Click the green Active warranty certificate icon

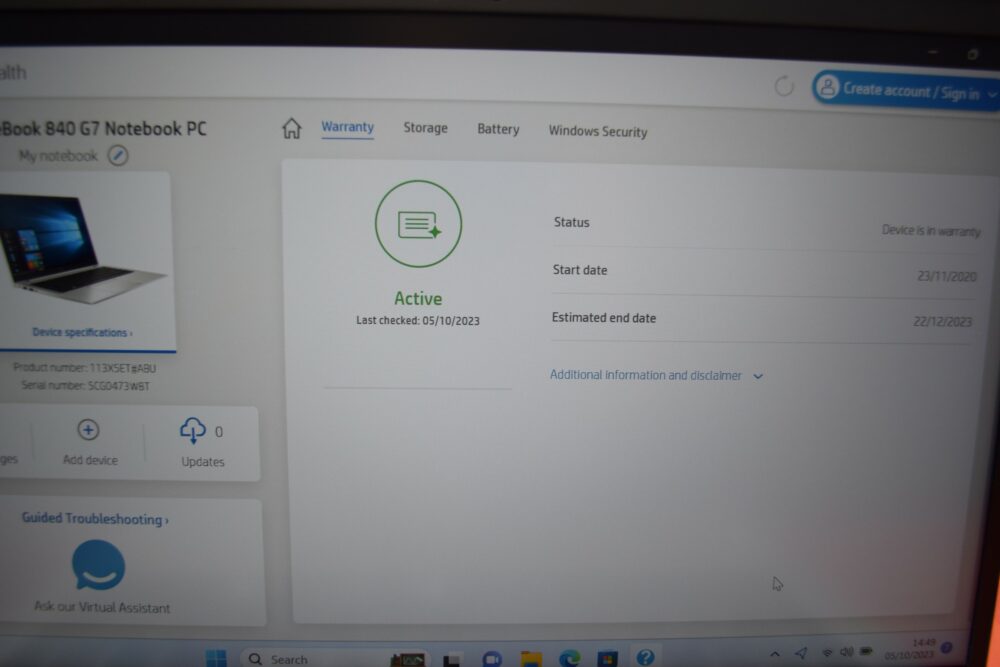(x=418, y=224)
